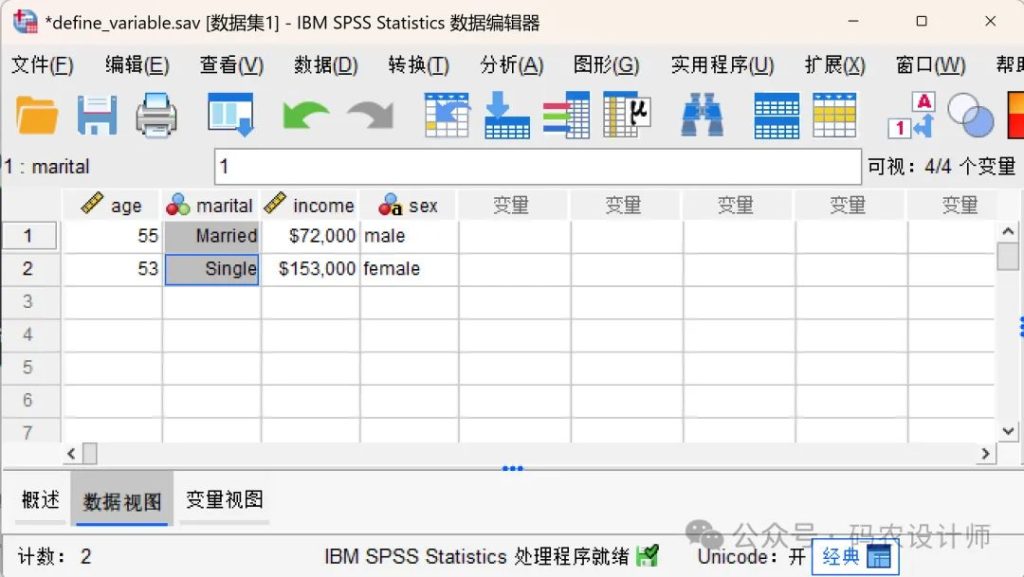The width and height of the screenshot is (1024, 577).
Task: Open the 图形(G) menu
Action: click(x=606, y=65)
